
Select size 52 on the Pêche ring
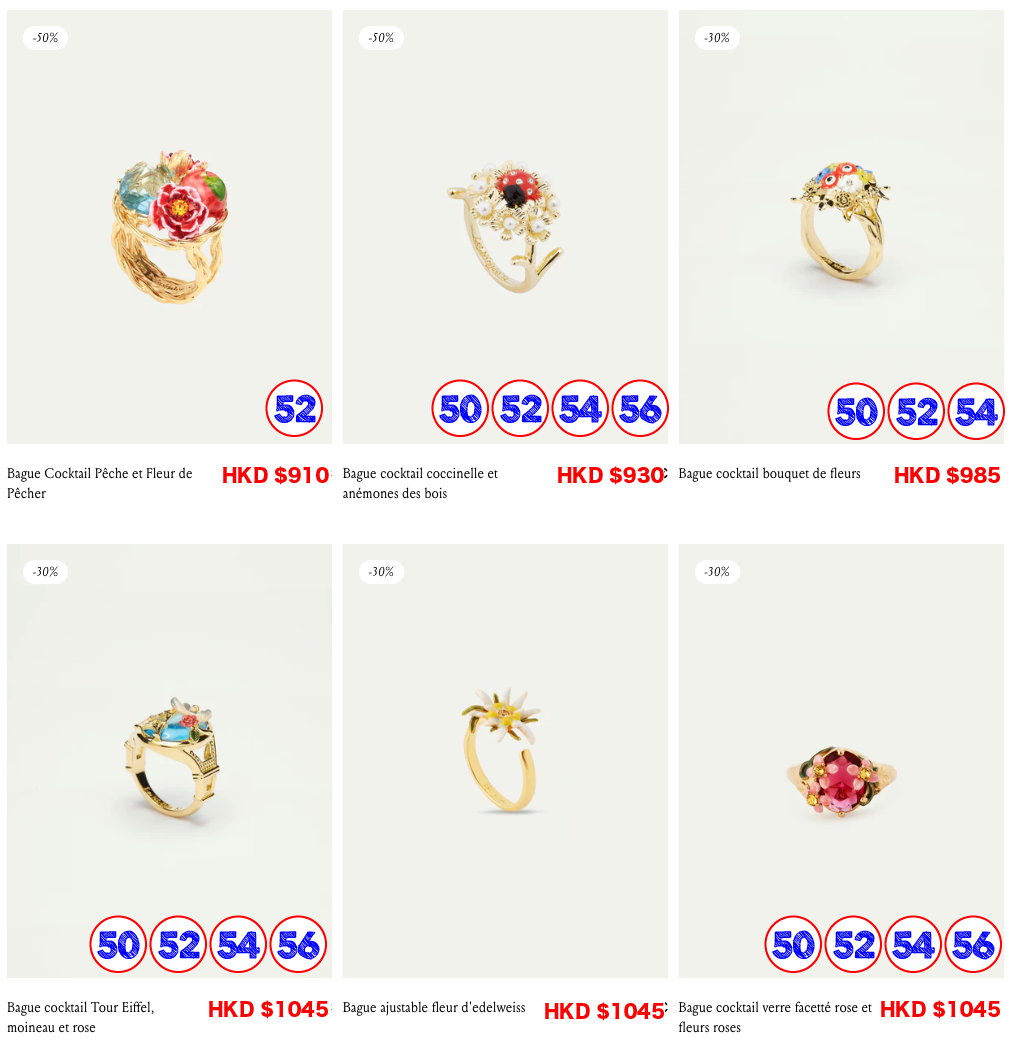(294, 408)
